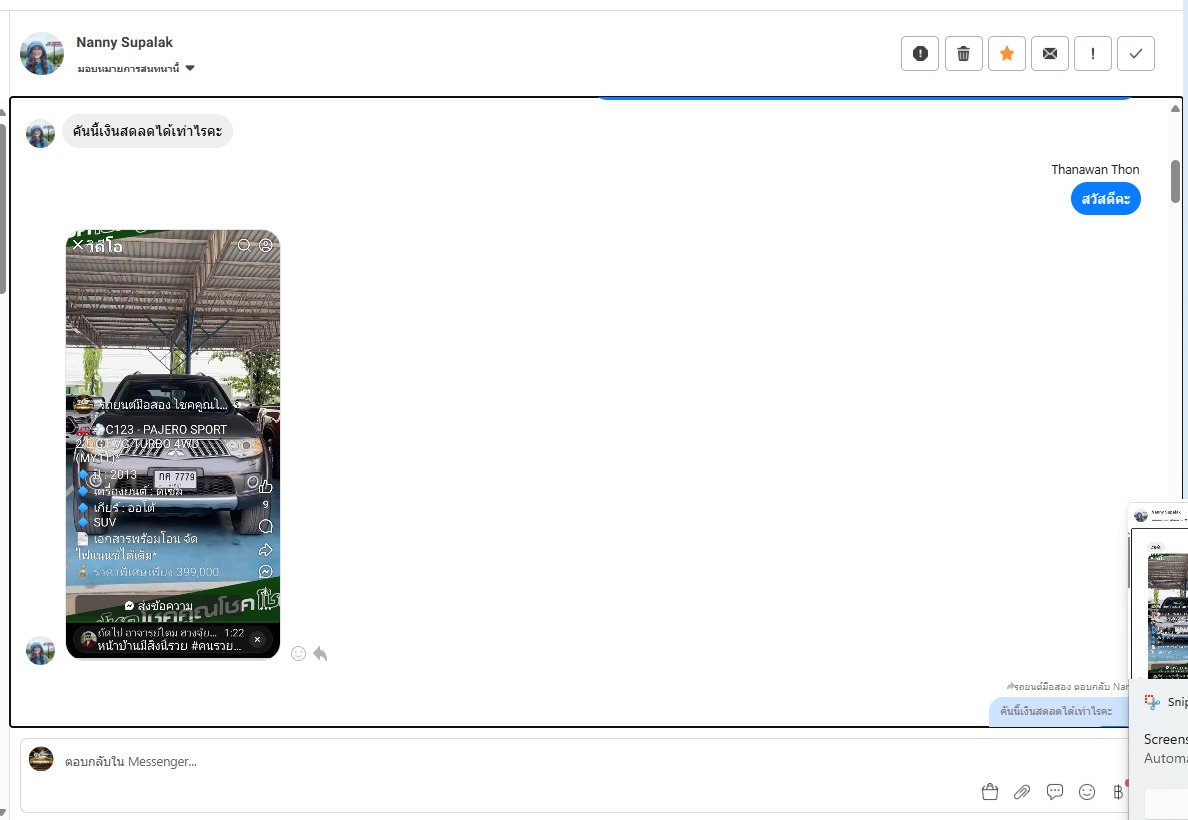The width and height of the screenshot is (1188, 820).
Task: Open the emoji picker in reply box
Action: tap(1087, 792)
